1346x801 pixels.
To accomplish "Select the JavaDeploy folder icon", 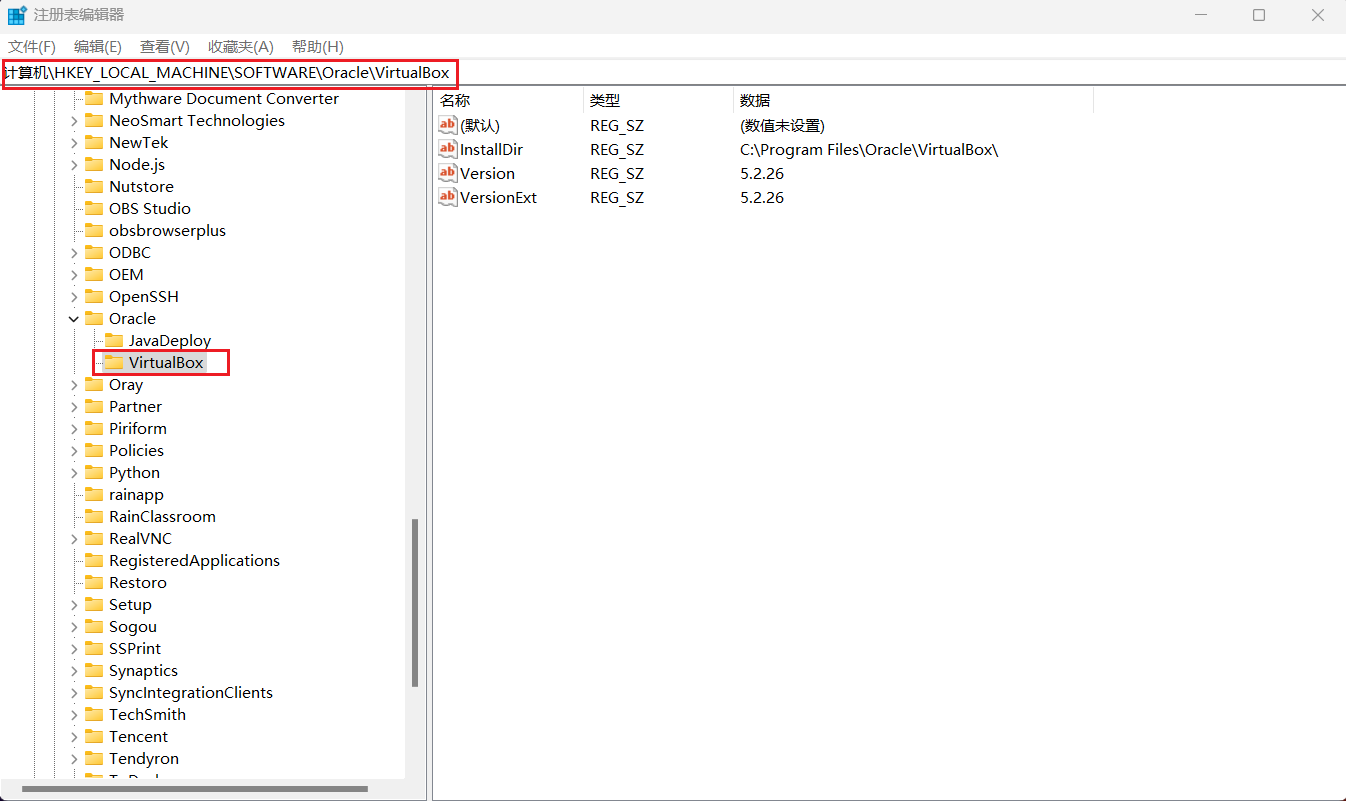I will (x=112, y=340).
